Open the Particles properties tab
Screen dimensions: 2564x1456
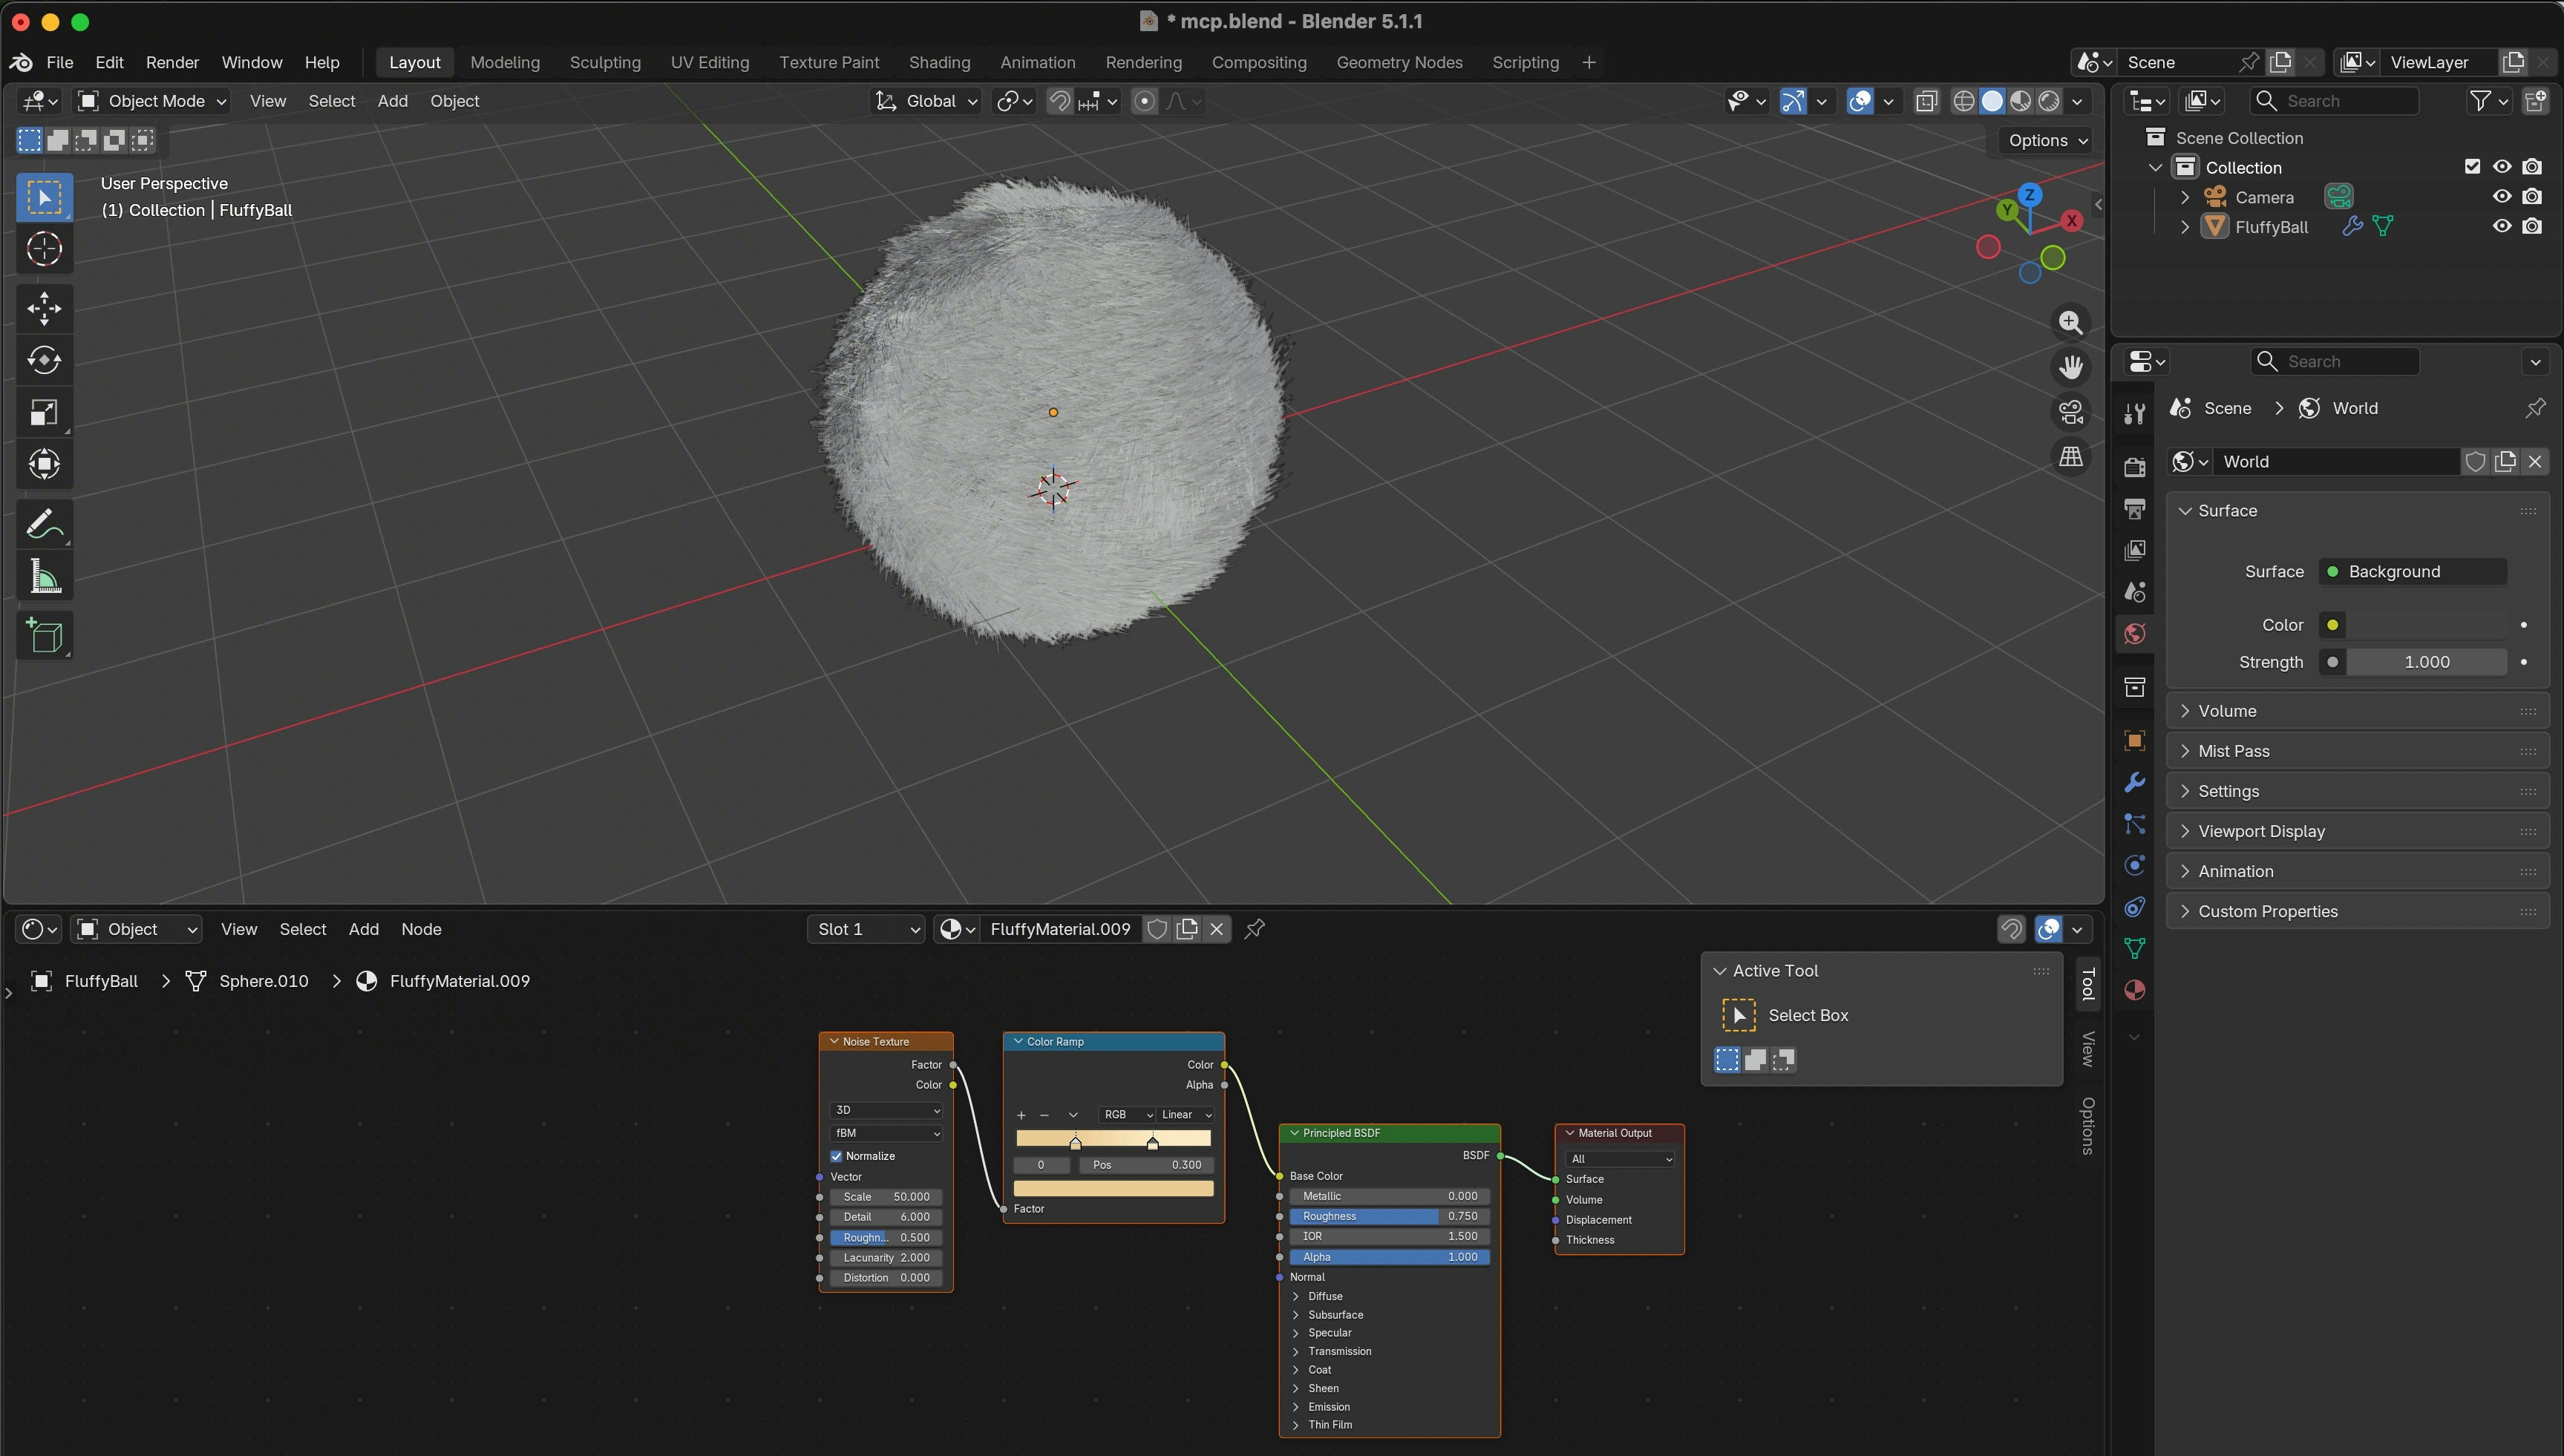tap(2134, 824)
